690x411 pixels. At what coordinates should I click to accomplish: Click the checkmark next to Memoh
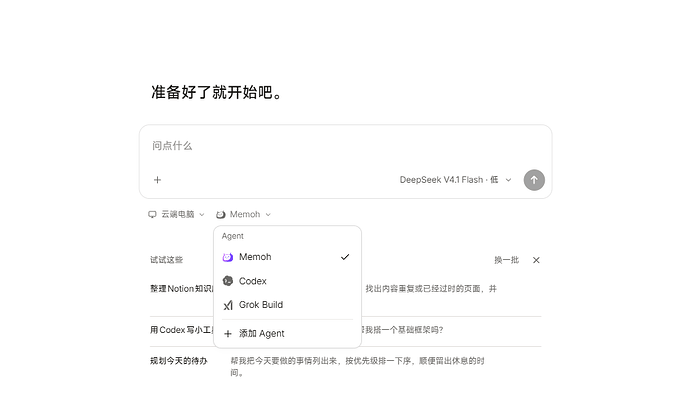pyautogui.click(x=345, y=257)
